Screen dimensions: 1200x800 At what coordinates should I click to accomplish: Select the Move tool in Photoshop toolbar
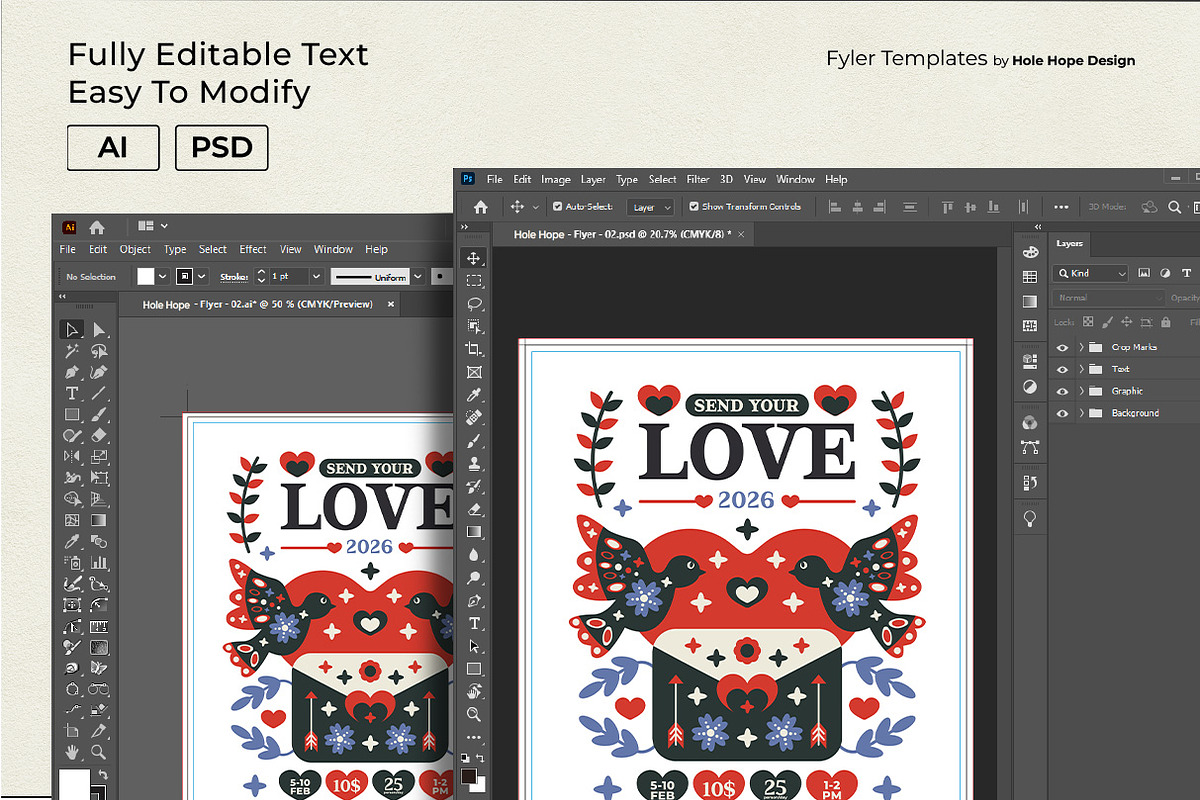[x=474, y=258]
